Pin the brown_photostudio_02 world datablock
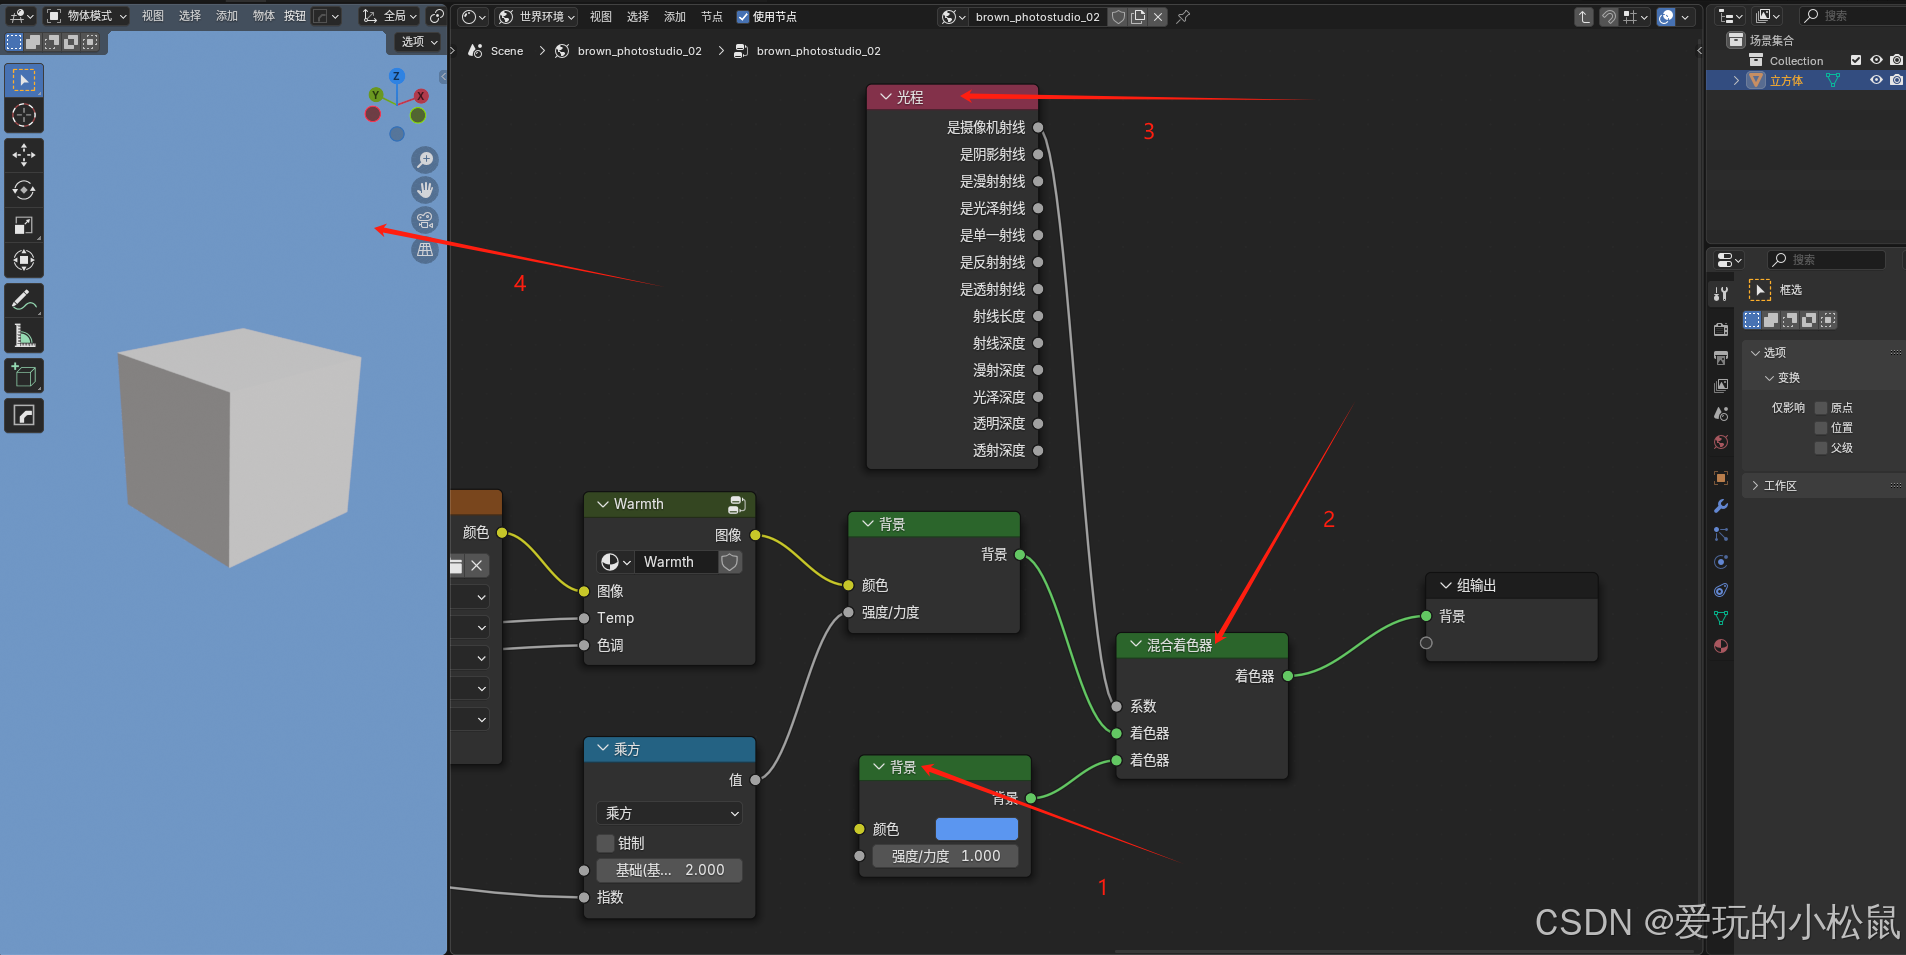This screenshot has width=1906, height=955. [1184, 17]
